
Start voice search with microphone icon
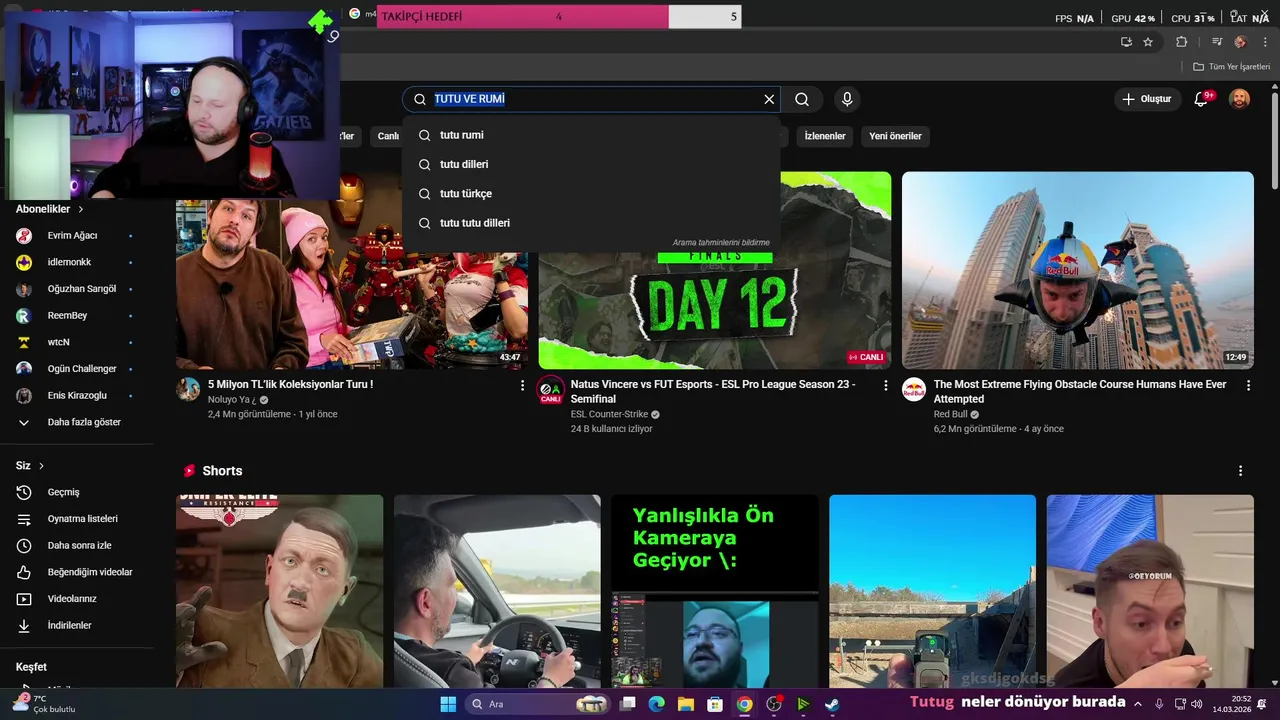coord(847,99)
